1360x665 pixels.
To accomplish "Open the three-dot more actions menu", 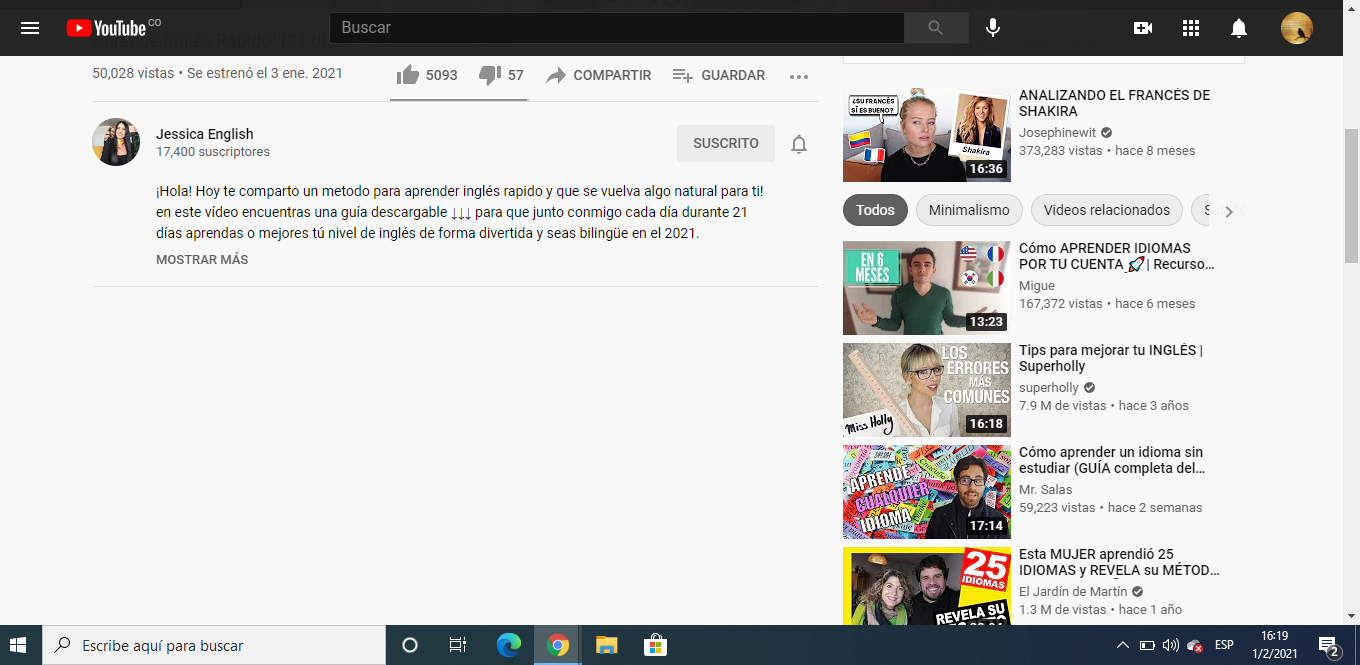I will 799,75.
